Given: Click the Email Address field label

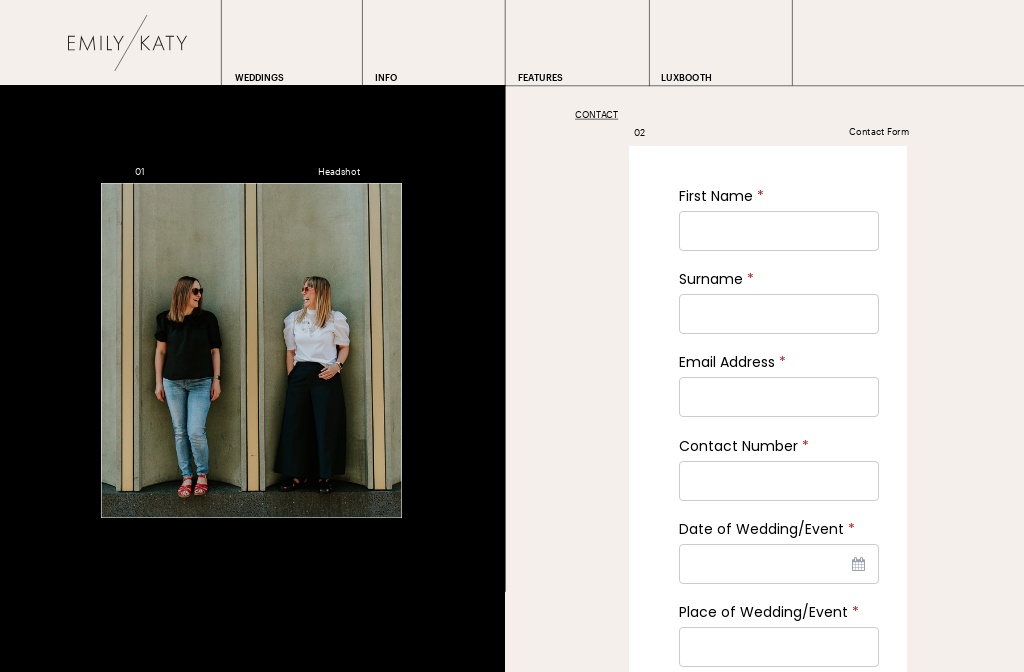Looking at the screenshot, I should 726,362.
